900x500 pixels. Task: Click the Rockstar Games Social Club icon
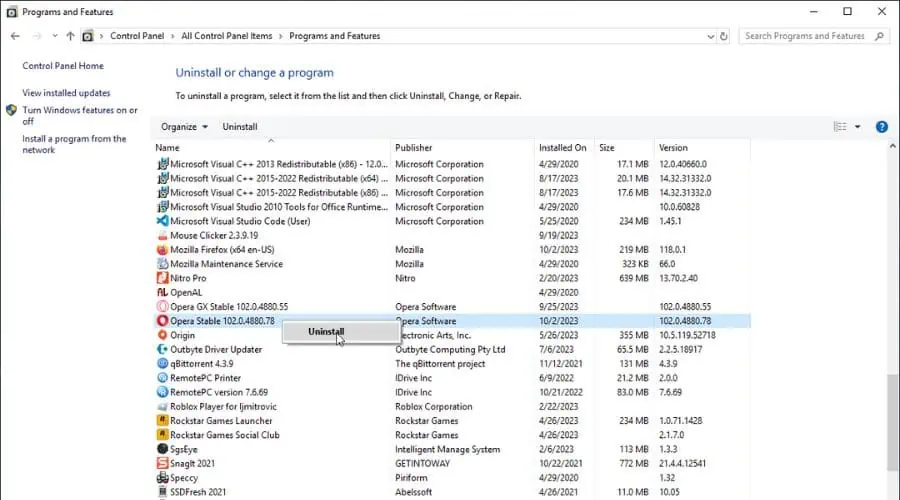pyautogui.click(x=162, y=435)
